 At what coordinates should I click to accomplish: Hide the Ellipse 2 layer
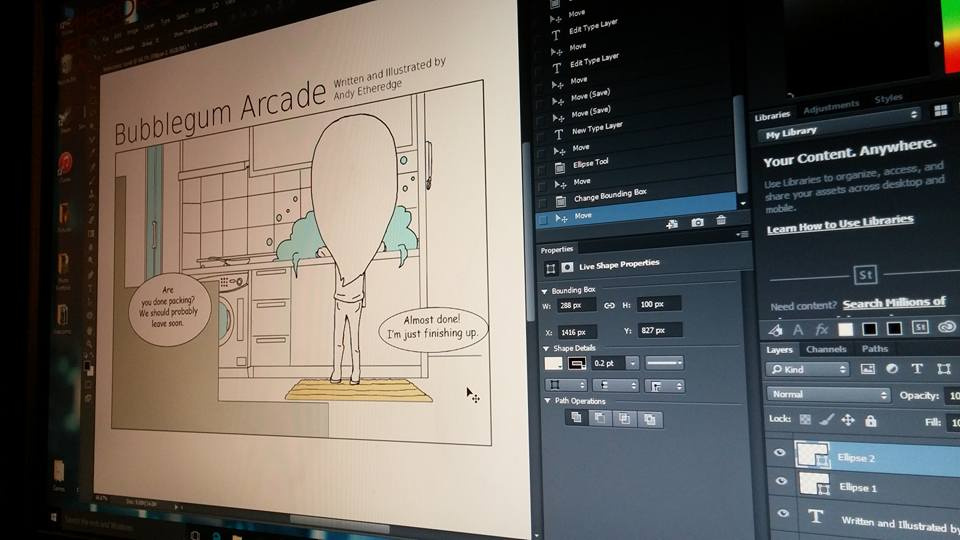point(780,454)
